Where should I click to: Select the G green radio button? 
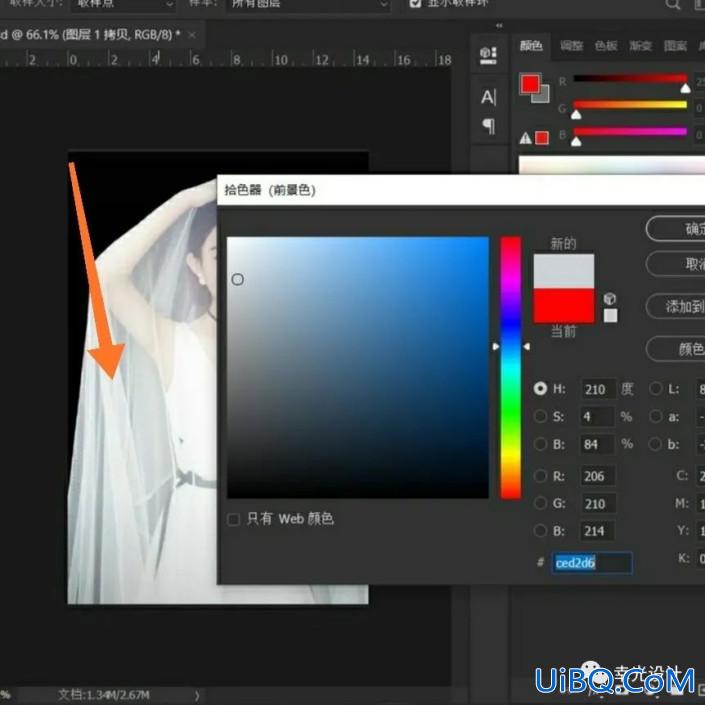(x=540, y=503)
